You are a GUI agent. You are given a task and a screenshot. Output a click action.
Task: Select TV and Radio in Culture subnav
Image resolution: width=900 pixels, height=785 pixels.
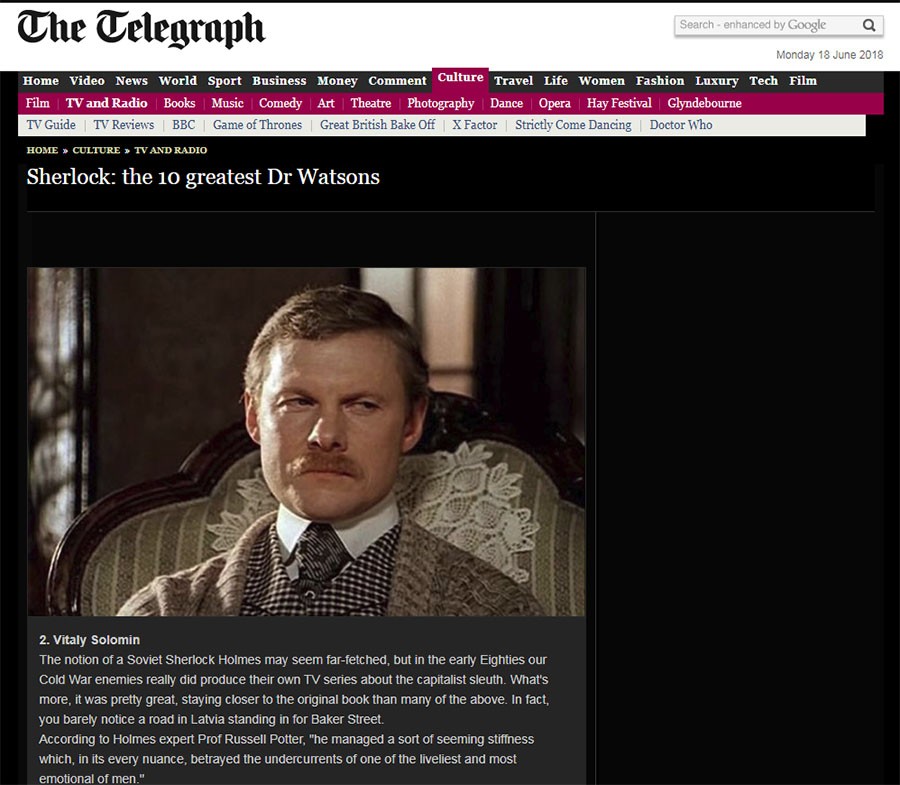click(106, 103)
